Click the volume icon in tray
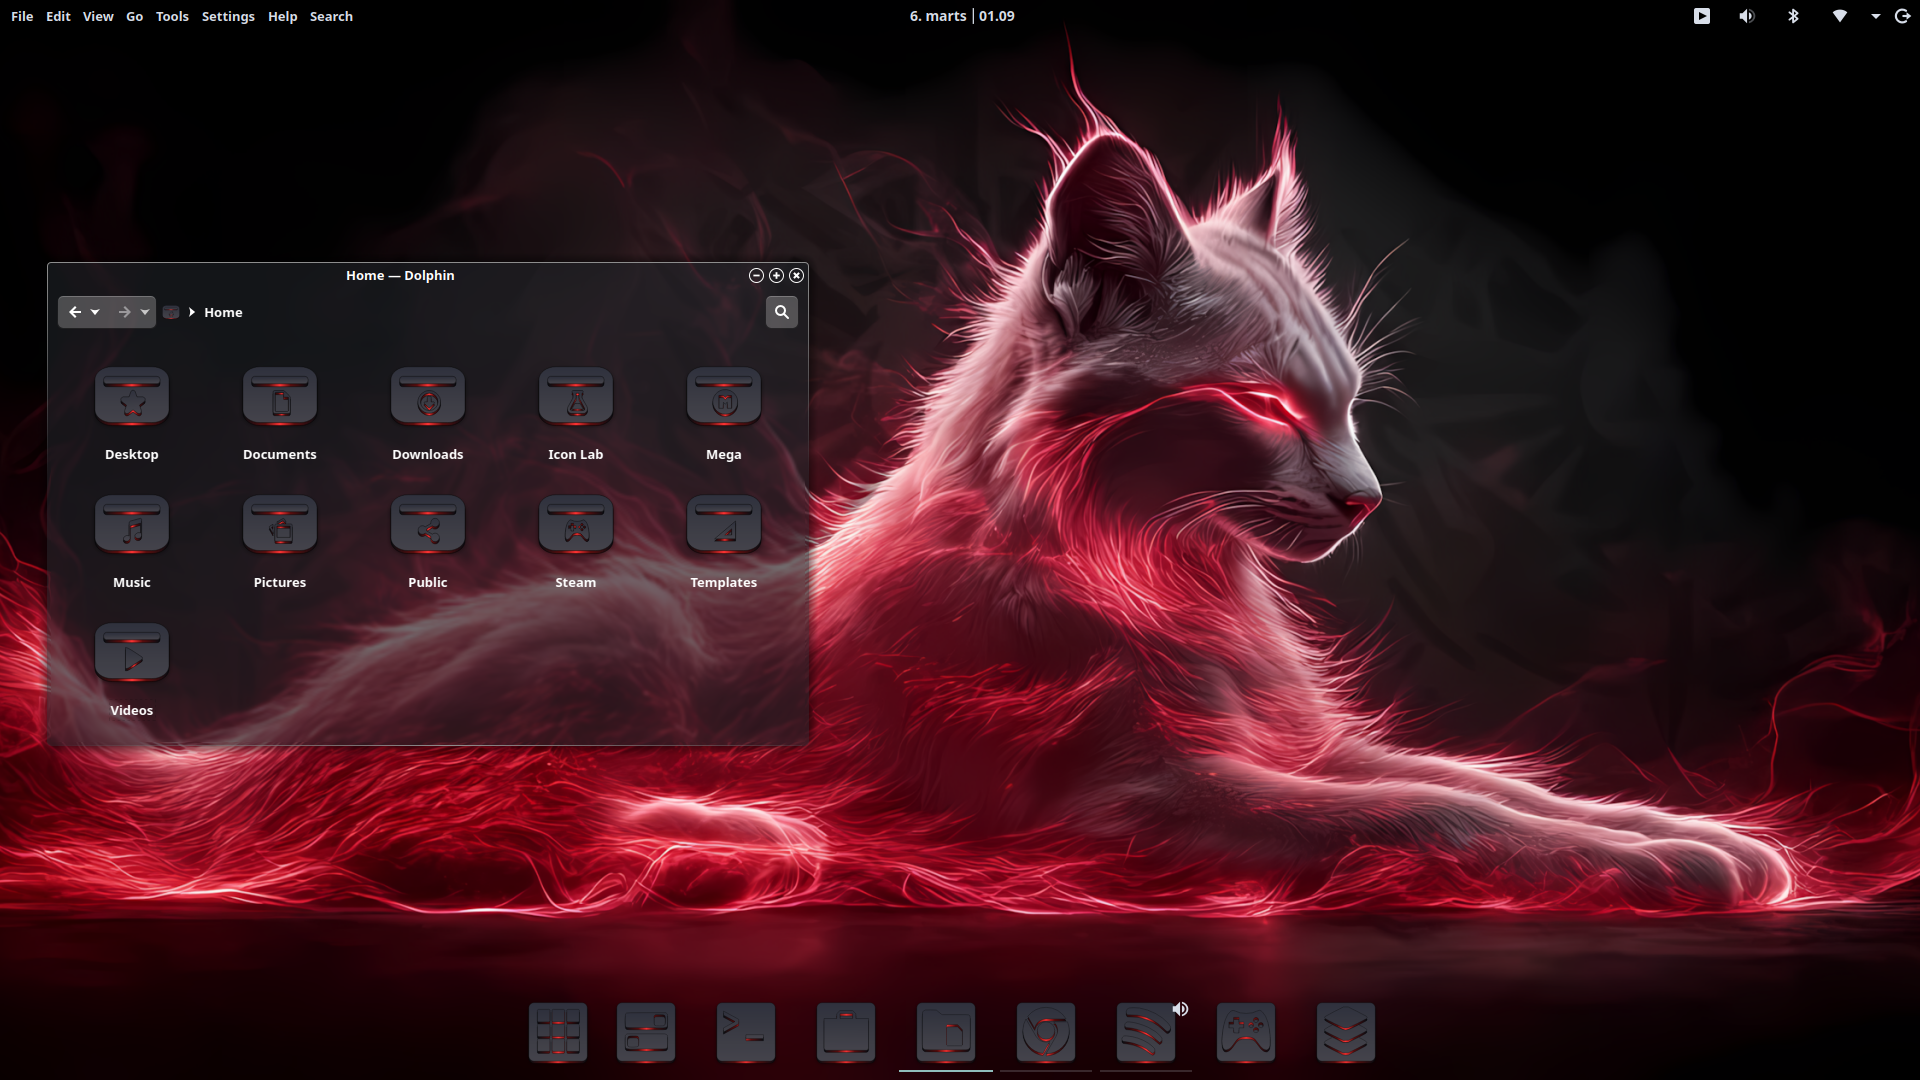Image resolution: width=1920 pixels, height=1080 pixels. (1746, 16)
